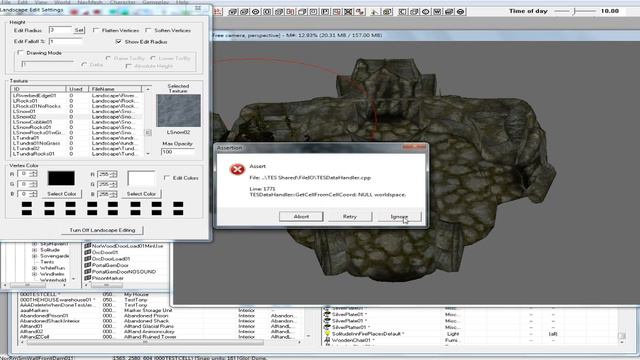Click the icon beside WoodenChair01
The image size is (640, 360).
pyautogui.click(x=327, y=340)
